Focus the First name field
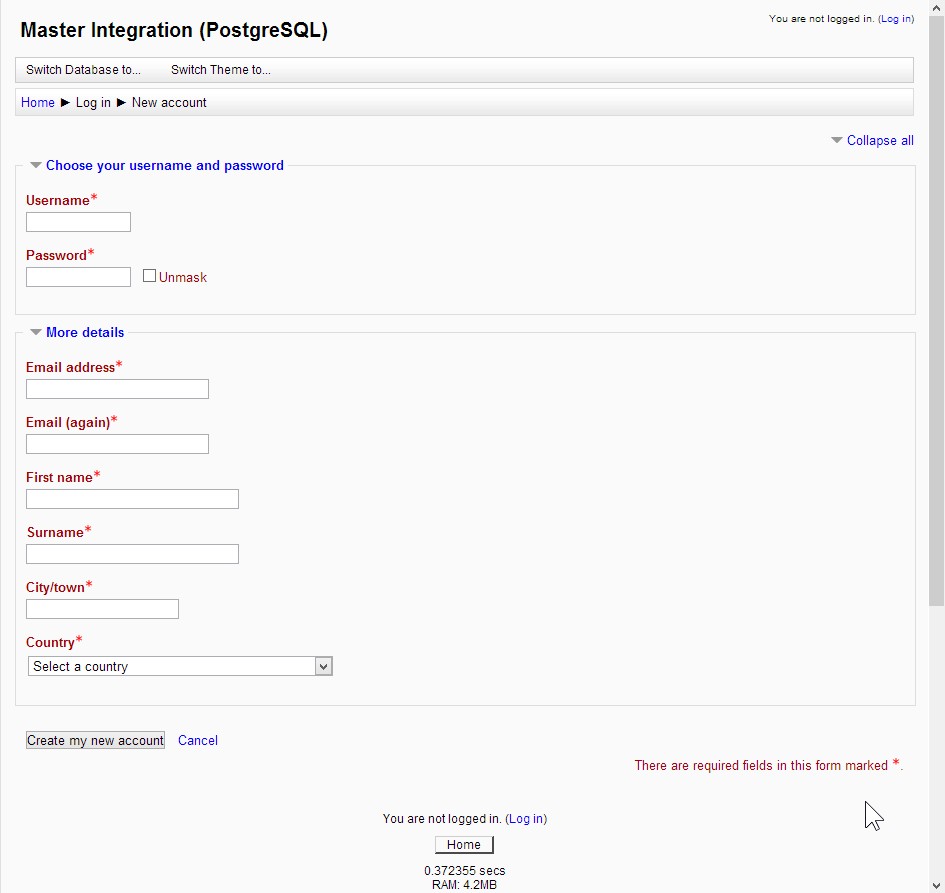 point(133,499)
